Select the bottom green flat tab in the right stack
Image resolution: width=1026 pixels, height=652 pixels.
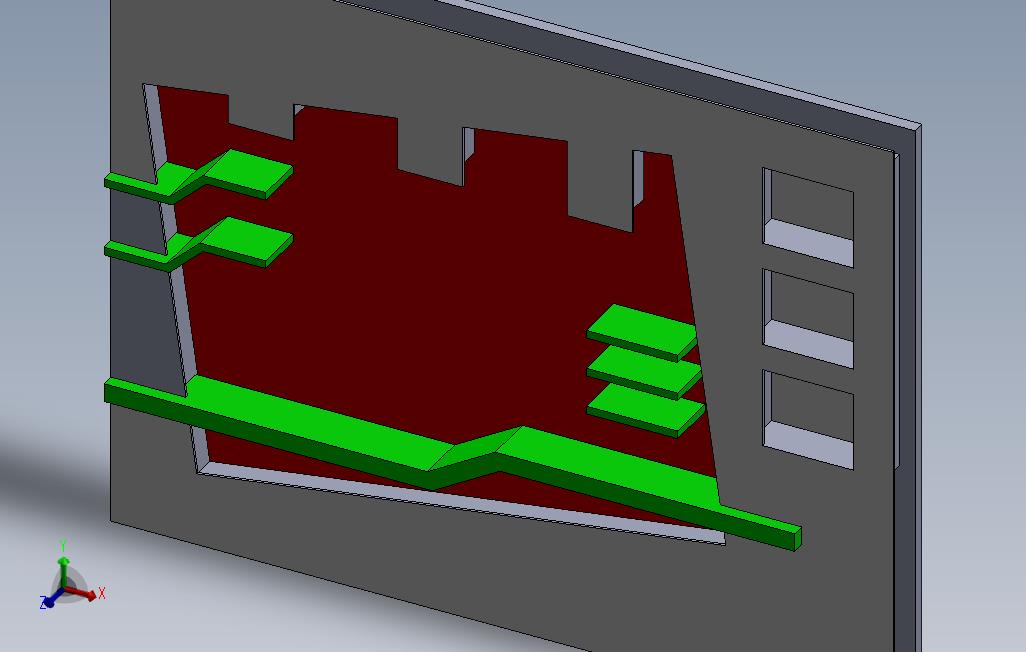(x=646, y=410)
